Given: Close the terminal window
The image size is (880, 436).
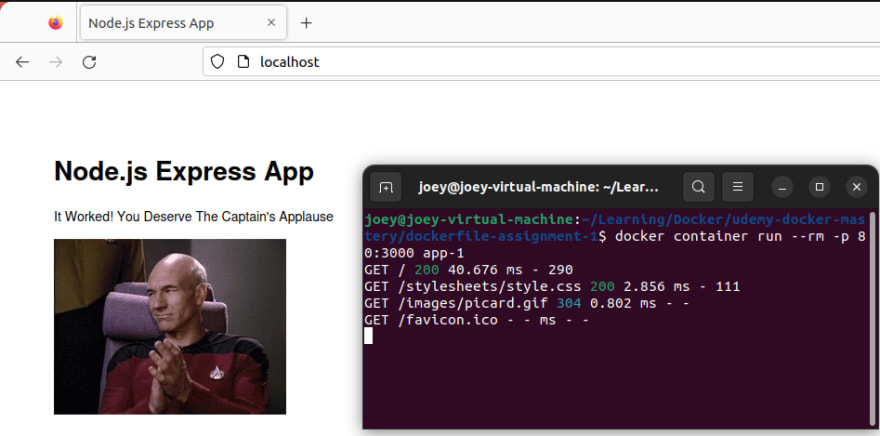Looking at the screenshot, I should [x=856, y=187].
